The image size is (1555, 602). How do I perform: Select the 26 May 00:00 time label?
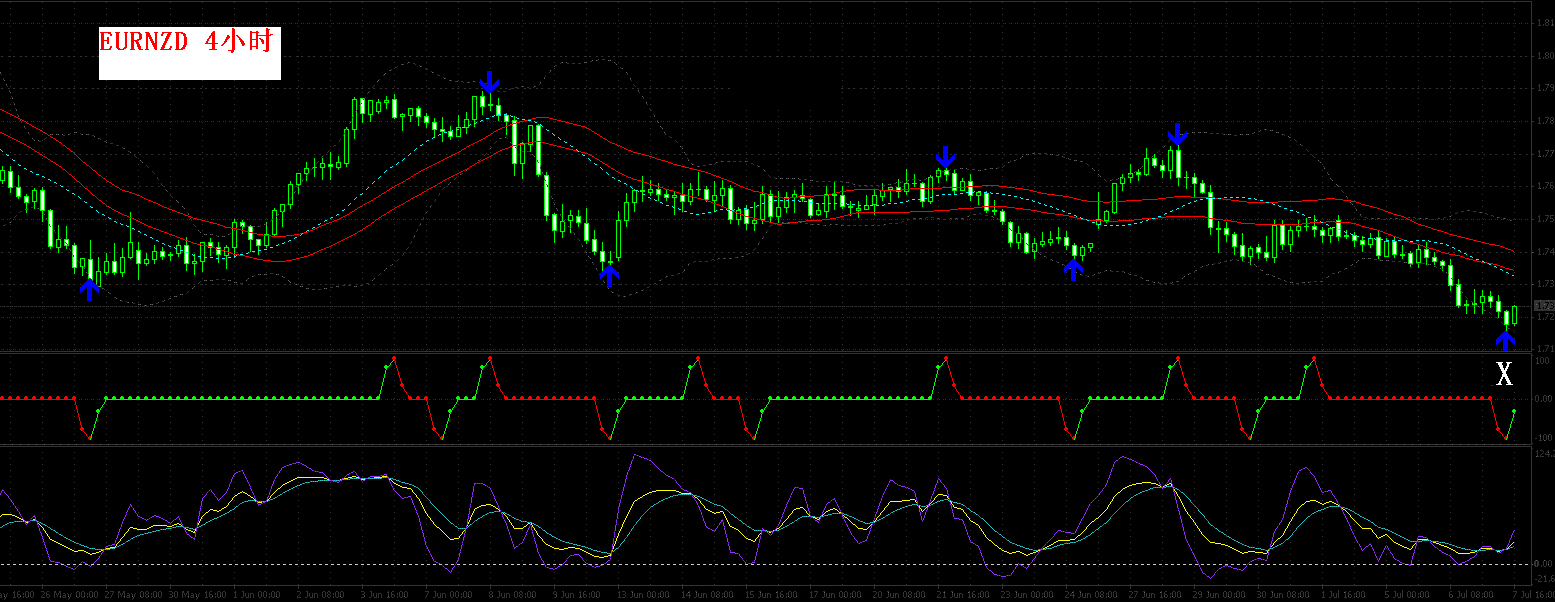point(69,594)
